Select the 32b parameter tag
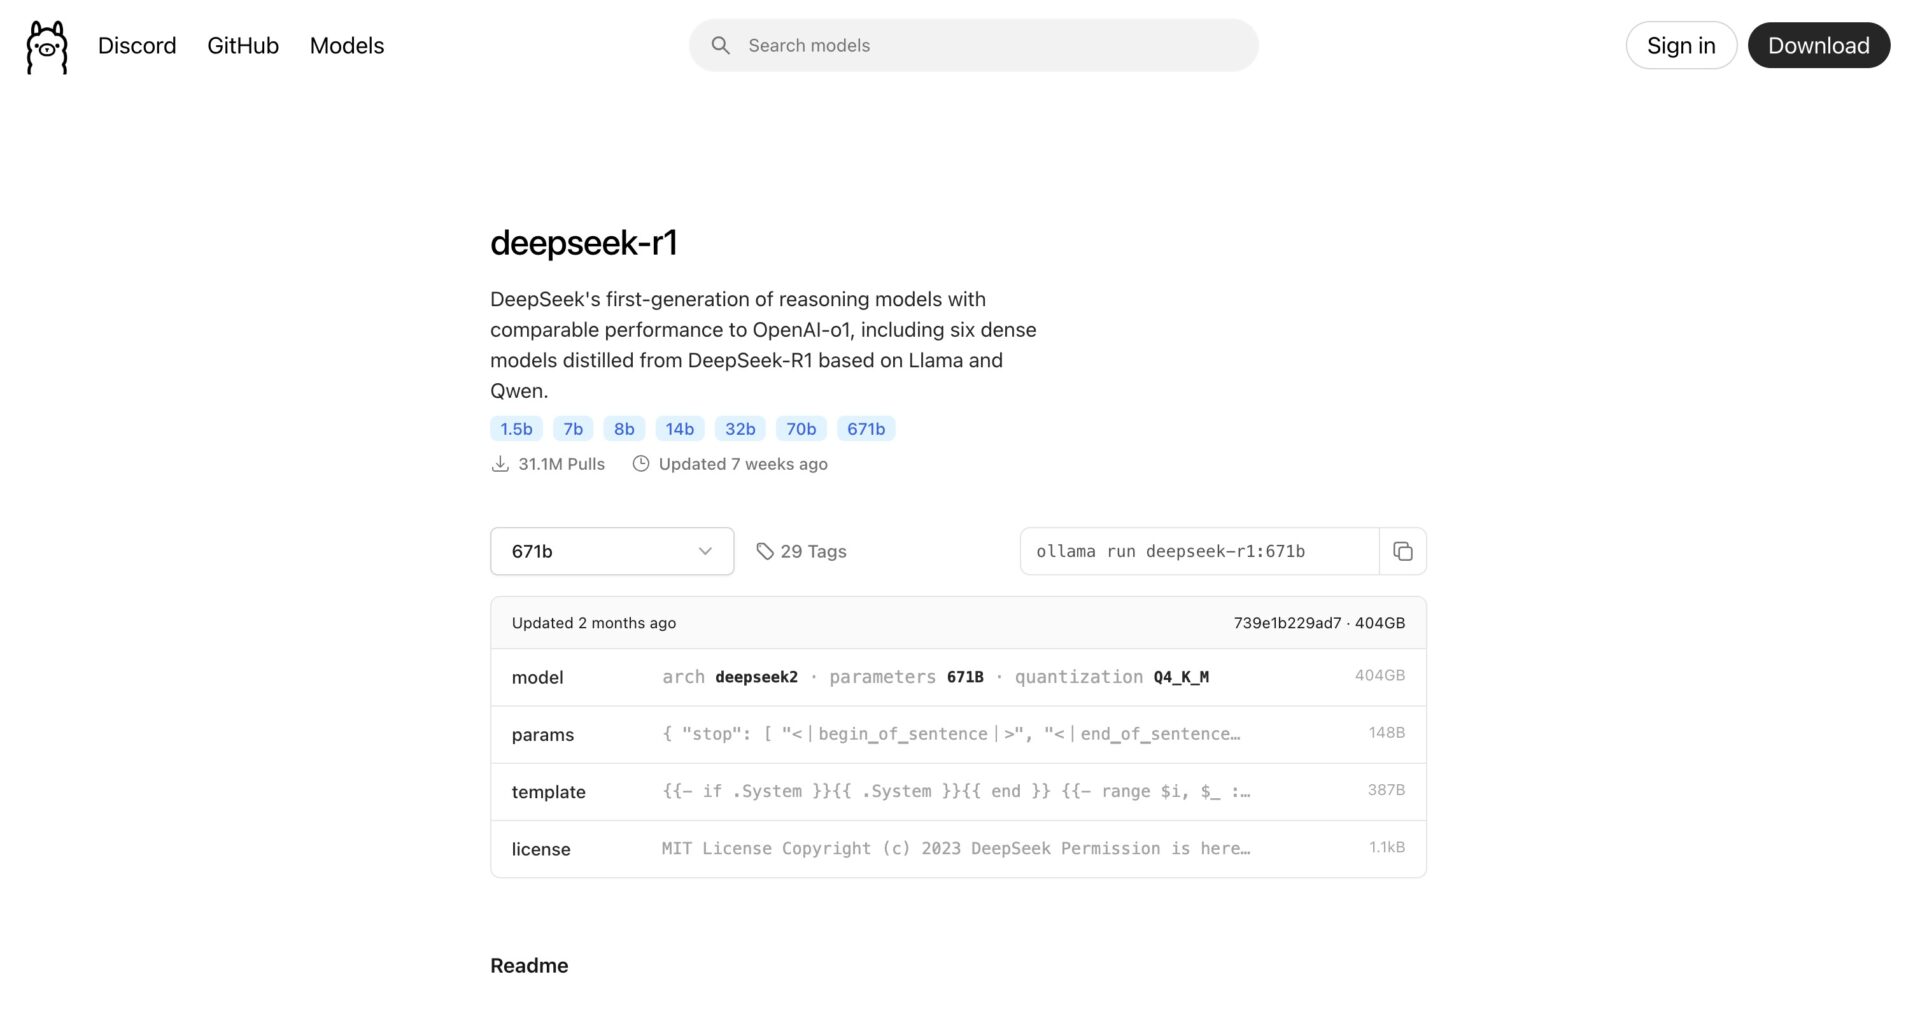1920x1035 pixels. coord(740,428)
